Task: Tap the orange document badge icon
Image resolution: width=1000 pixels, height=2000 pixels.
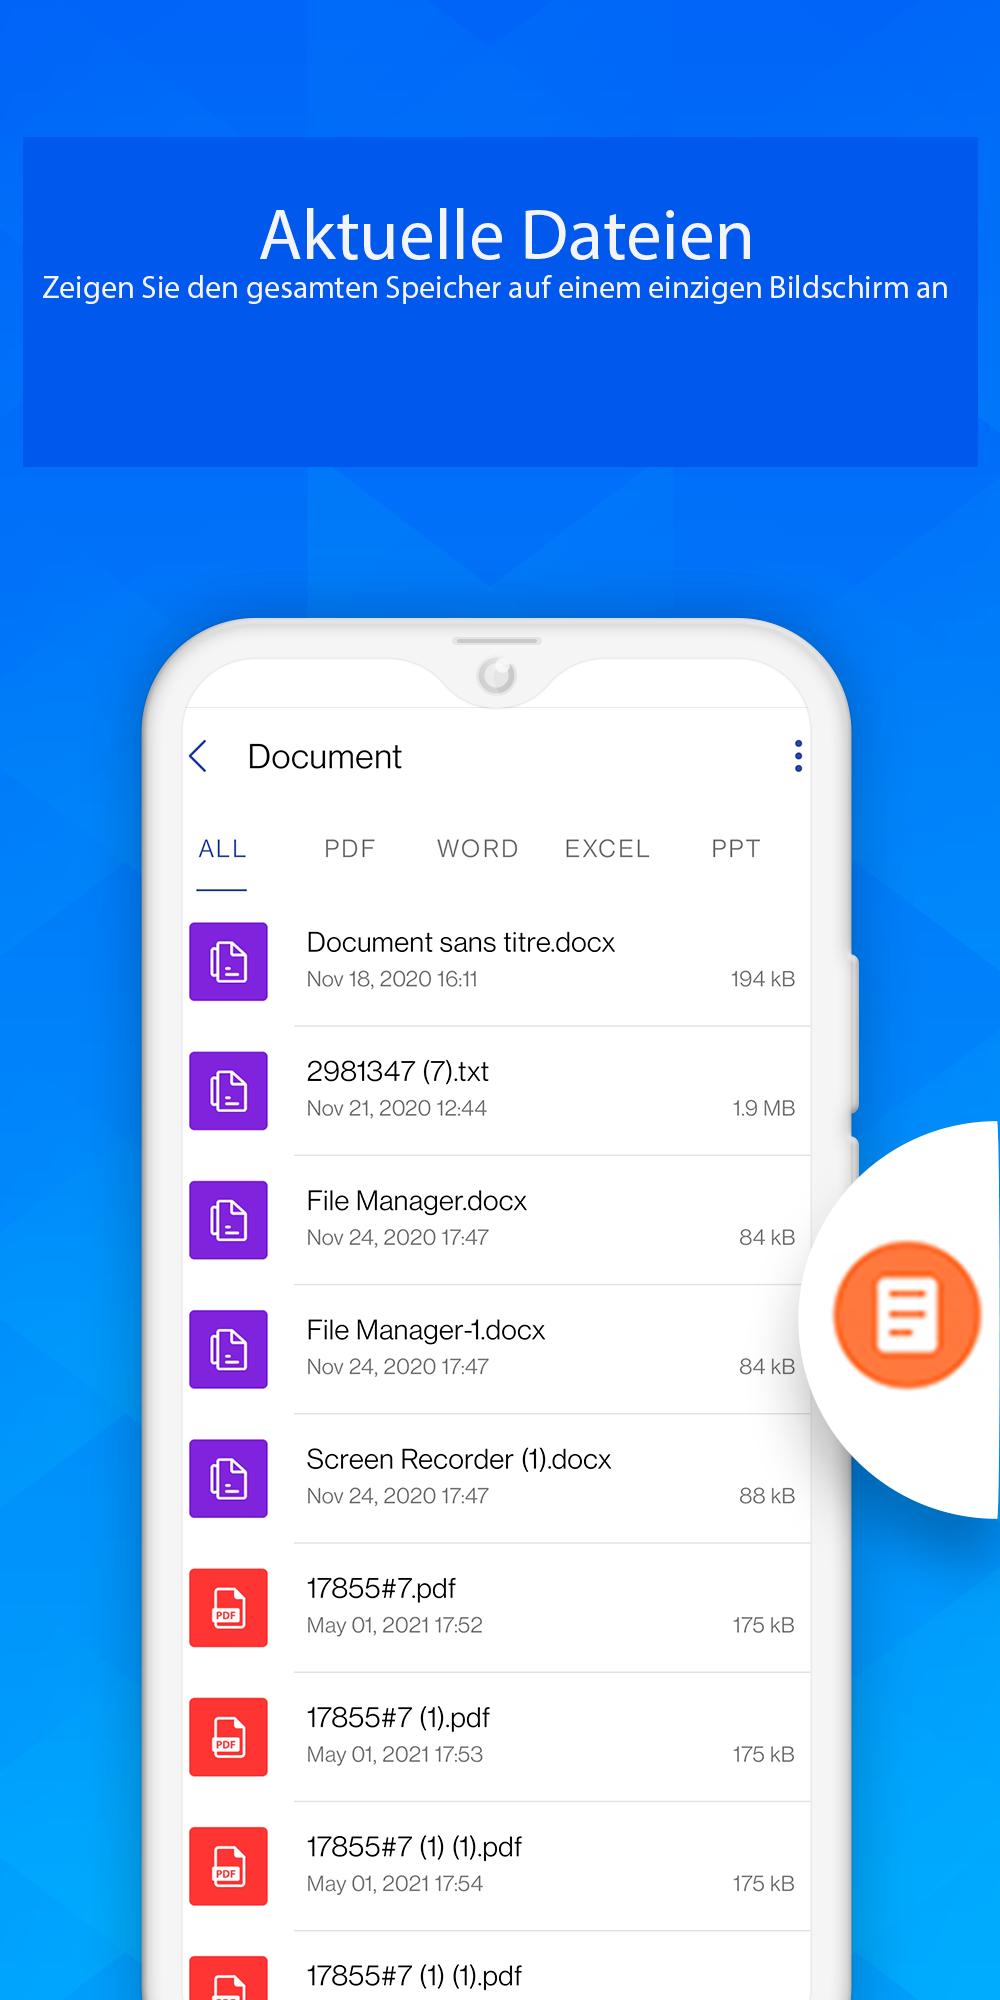Action: (x=907, y=1315)
